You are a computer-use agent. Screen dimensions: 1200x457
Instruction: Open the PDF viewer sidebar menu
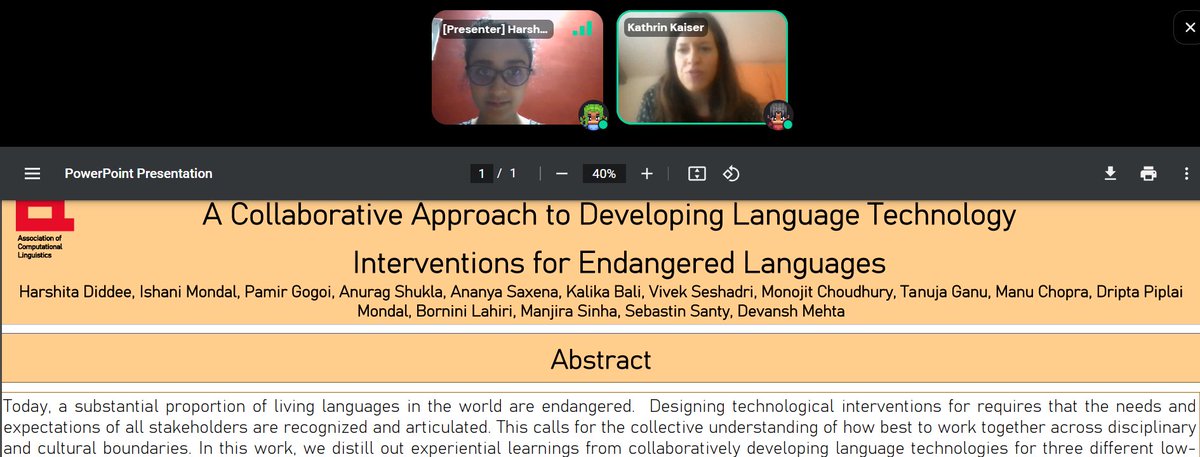[x=32, y=173]
